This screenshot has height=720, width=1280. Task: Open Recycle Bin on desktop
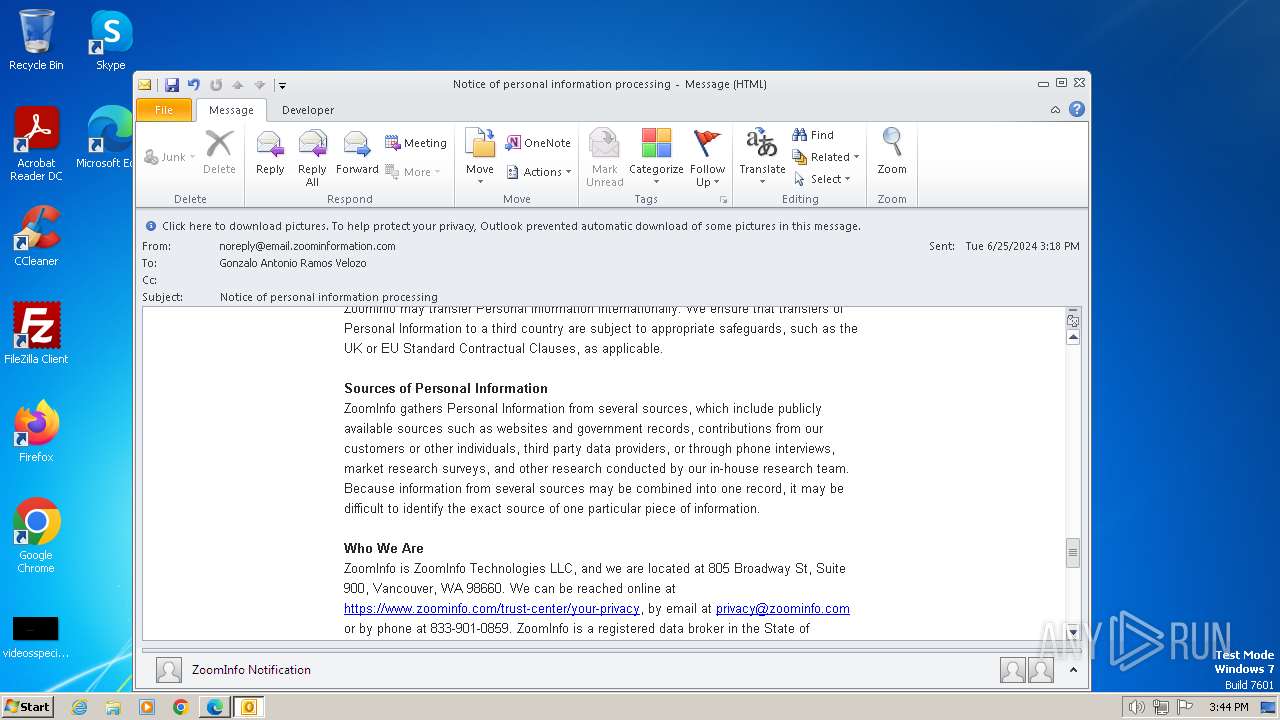tap(36, 40)
